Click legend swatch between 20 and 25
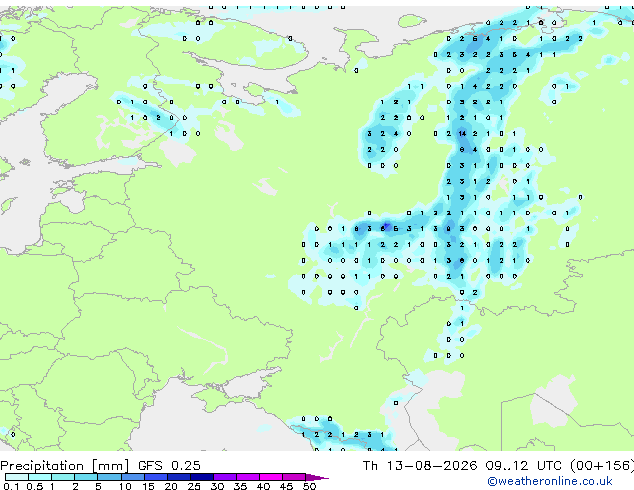The height and width of the screenshot is (490, 634). 179,477
